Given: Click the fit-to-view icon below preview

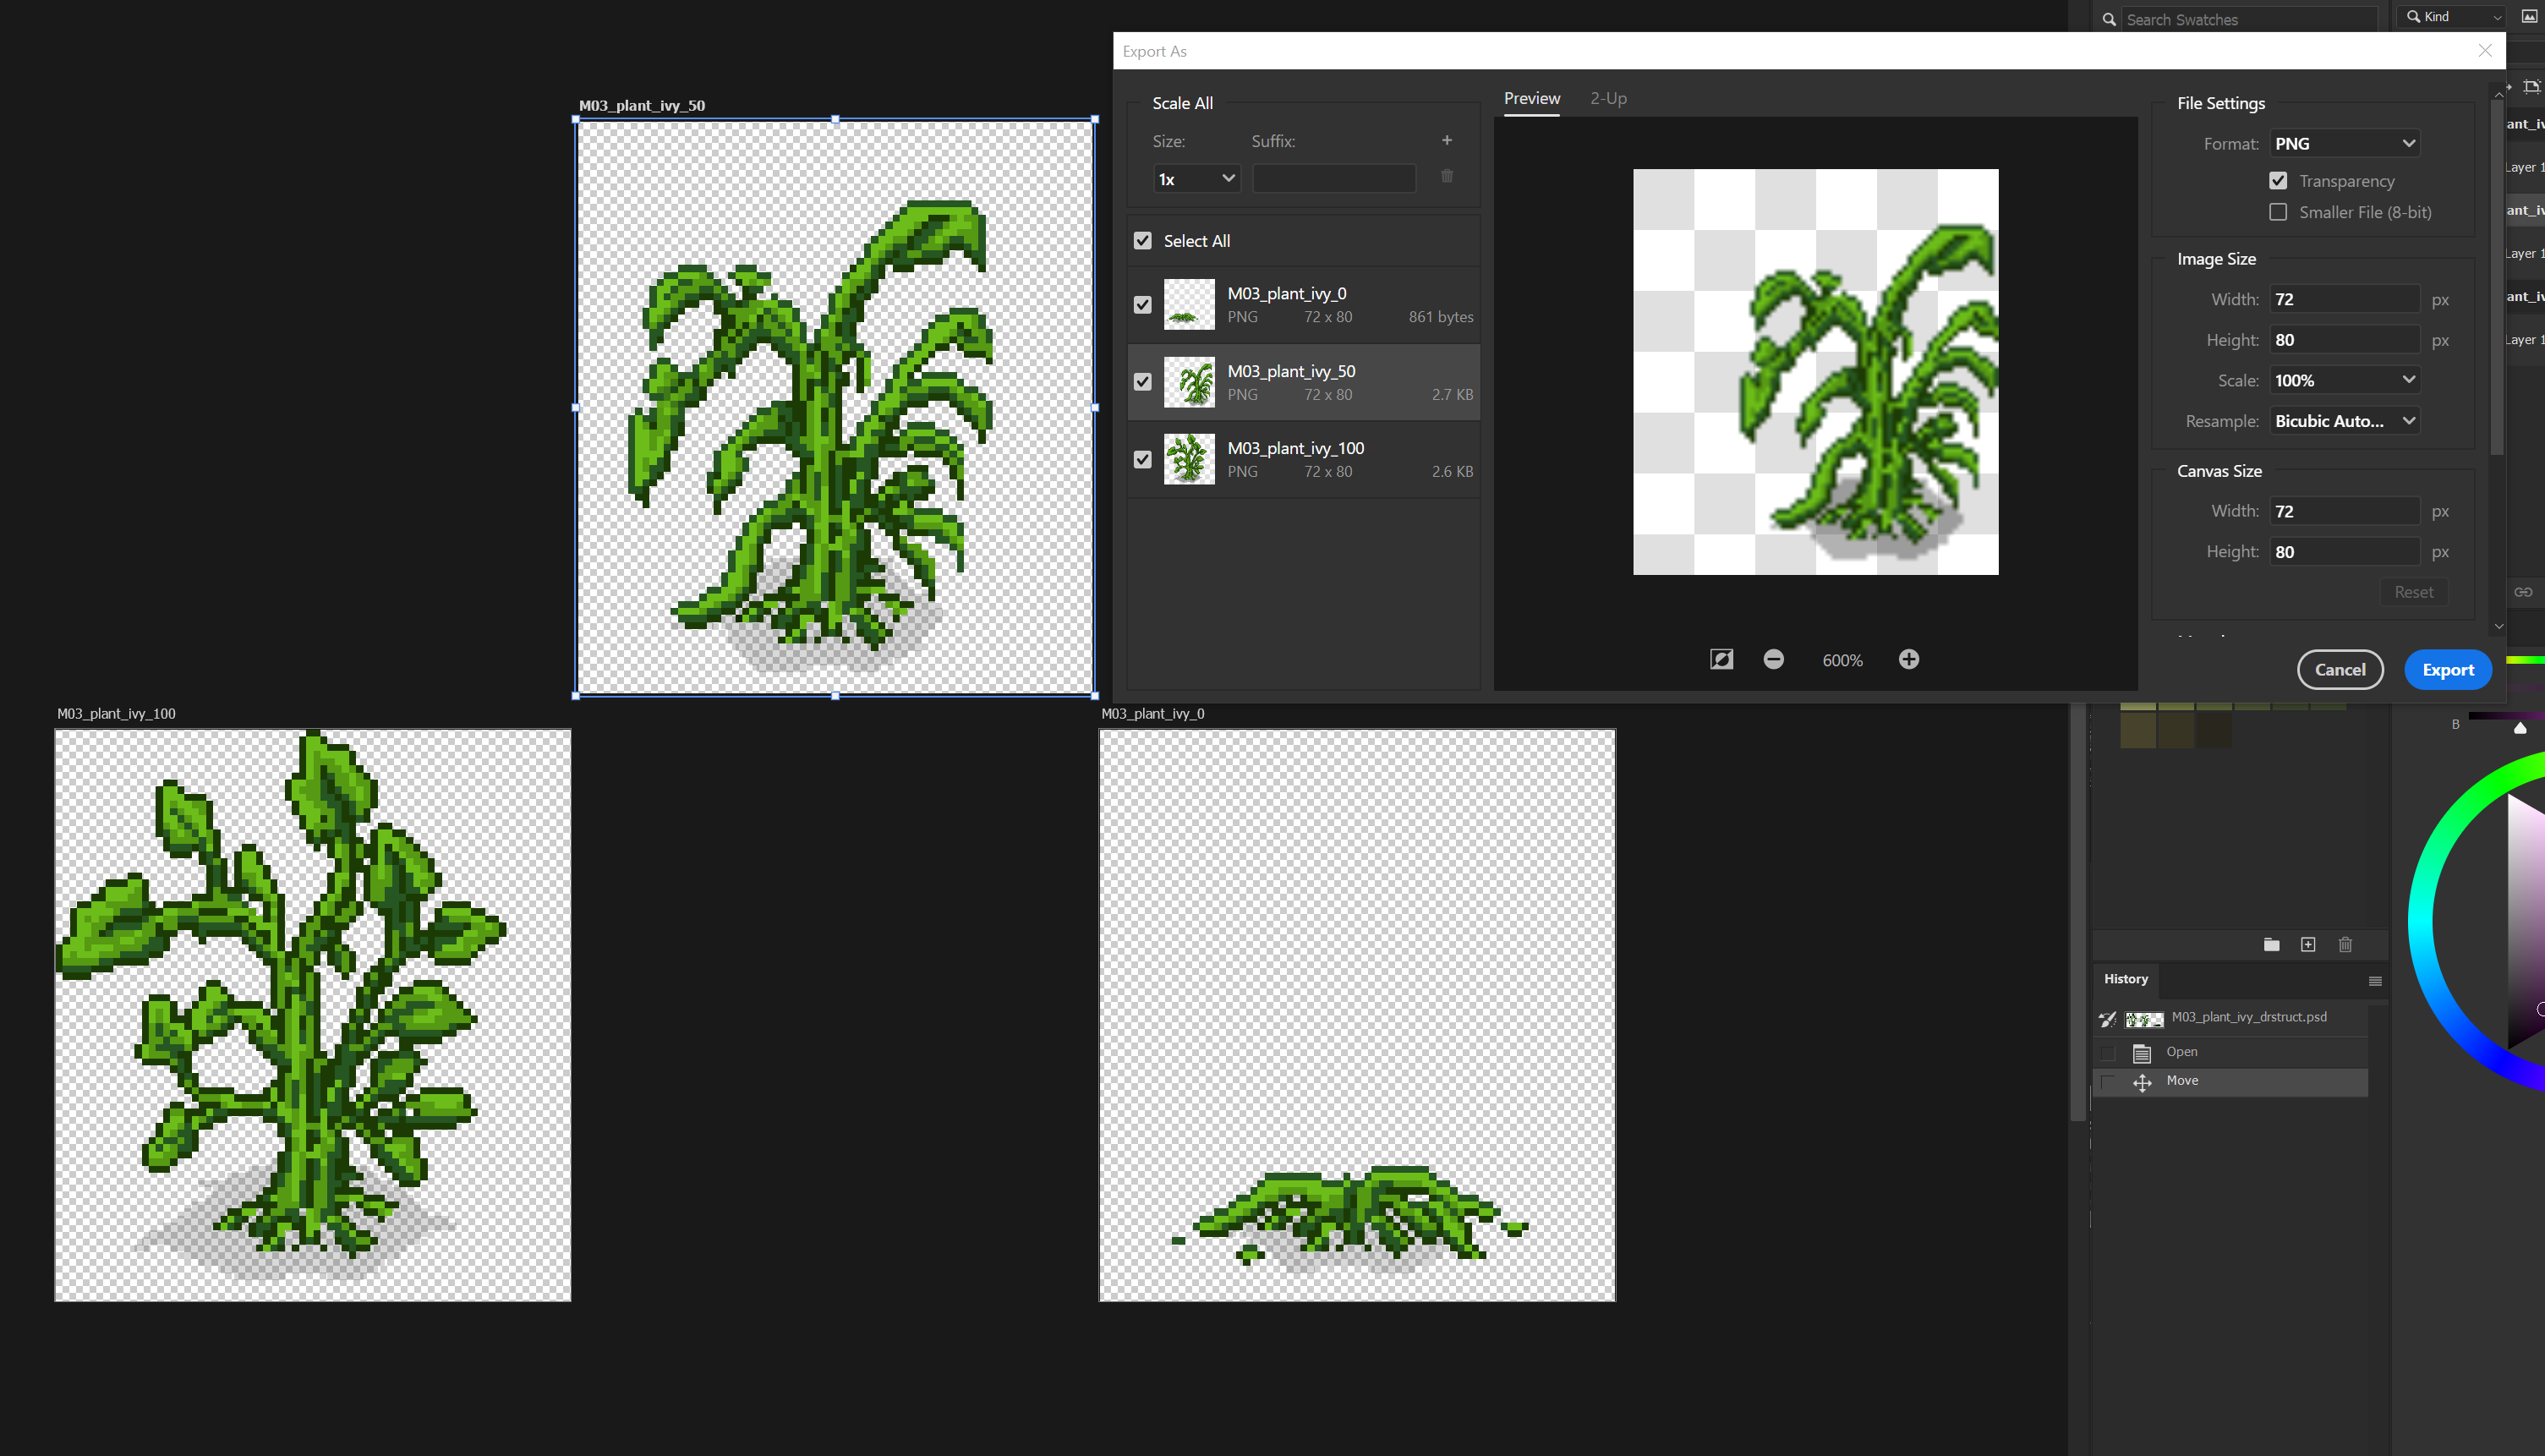Looking at the screenshot, I should (1721, 659).
